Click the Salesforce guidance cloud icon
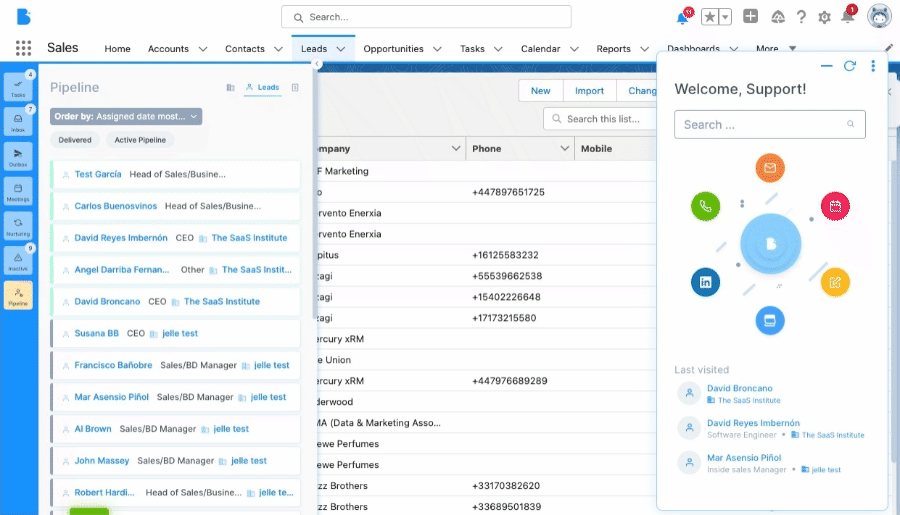900x515 pixels. pos(778,17)
